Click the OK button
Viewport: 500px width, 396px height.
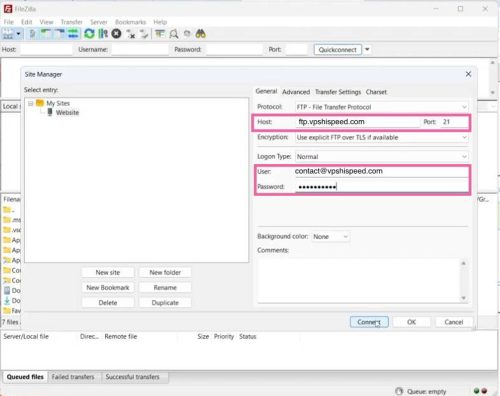tap(411, 322)
